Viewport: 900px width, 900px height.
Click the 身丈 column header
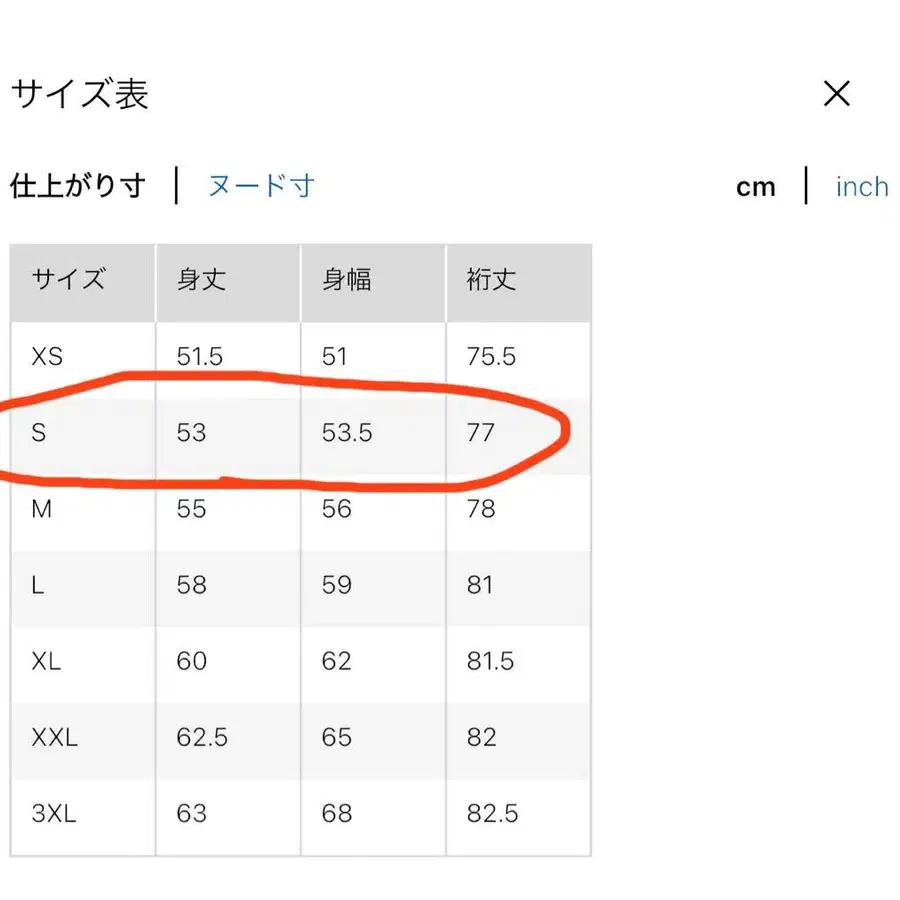coord(202,281)
